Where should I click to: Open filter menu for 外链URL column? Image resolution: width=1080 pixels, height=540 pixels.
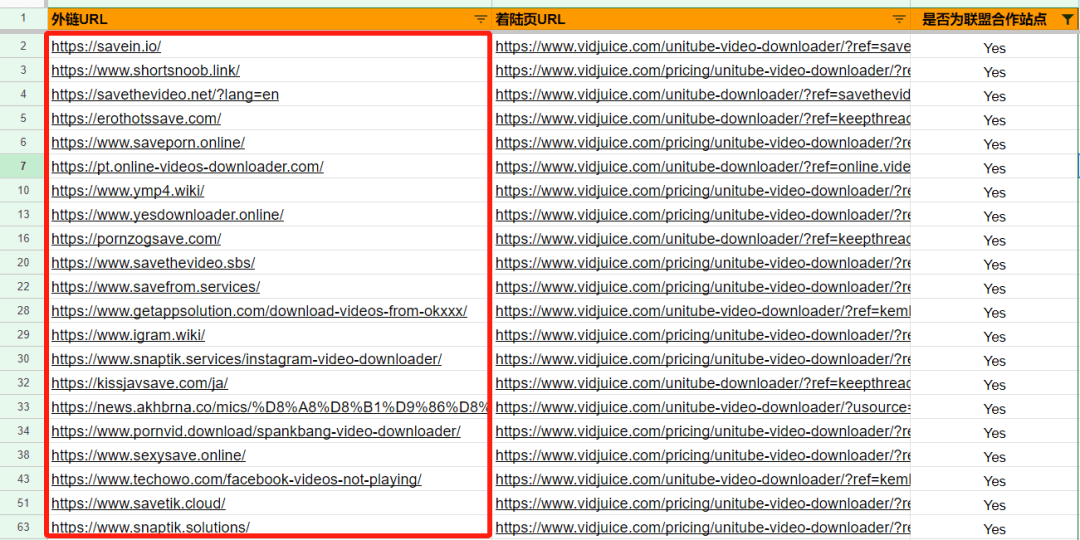[x=481, y=20]
